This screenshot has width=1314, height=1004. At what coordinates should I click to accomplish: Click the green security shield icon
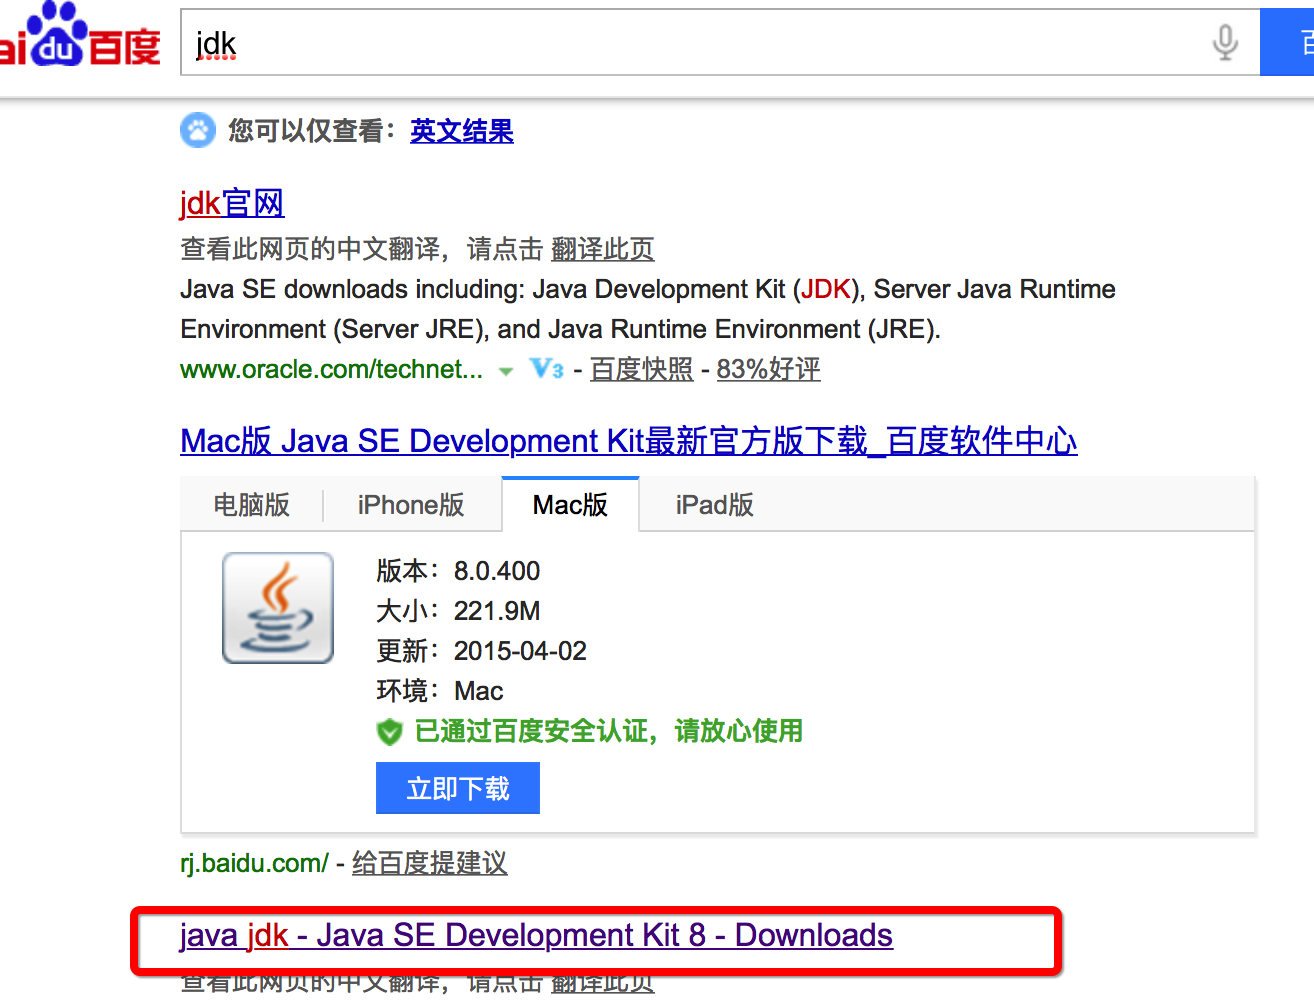389,732
